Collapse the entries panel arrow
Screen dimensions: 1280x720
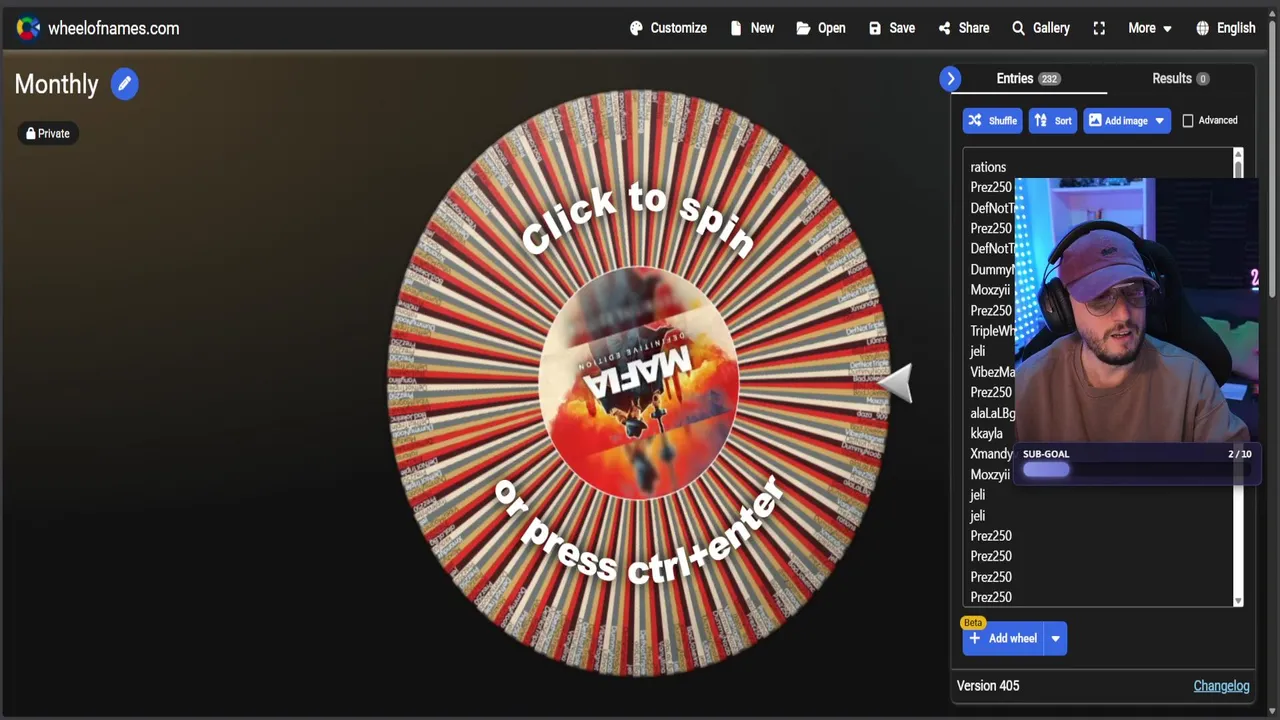coord(950,78)
